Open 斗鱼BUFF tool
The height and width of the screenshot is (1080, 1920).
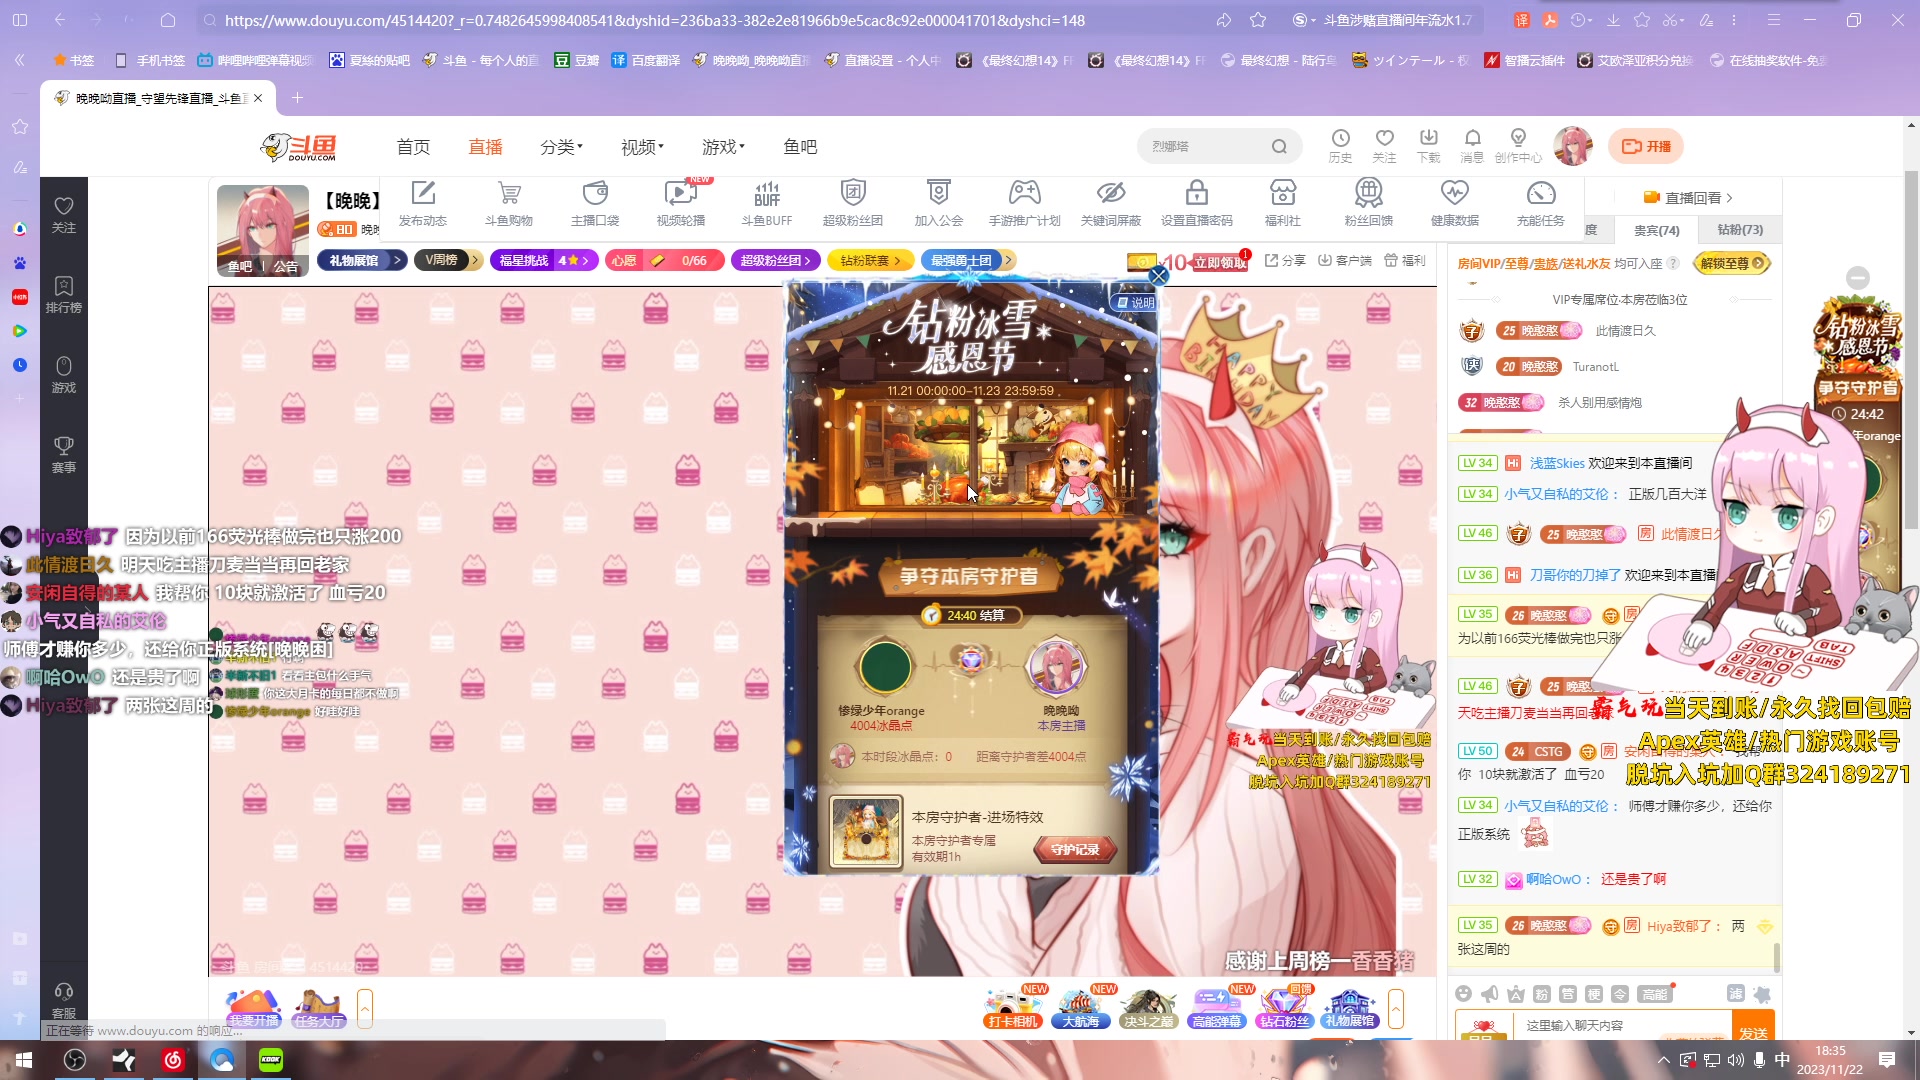pos(767,203)
